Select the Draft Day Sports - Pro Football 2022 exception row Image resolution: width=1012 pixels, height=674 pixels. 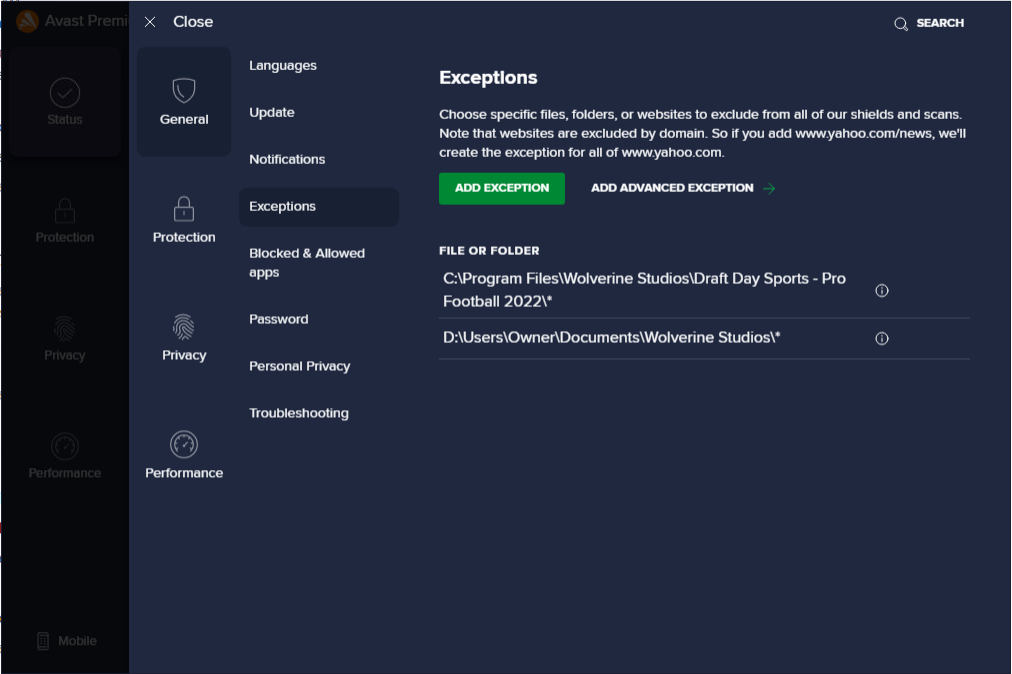(x=704, y=291)
